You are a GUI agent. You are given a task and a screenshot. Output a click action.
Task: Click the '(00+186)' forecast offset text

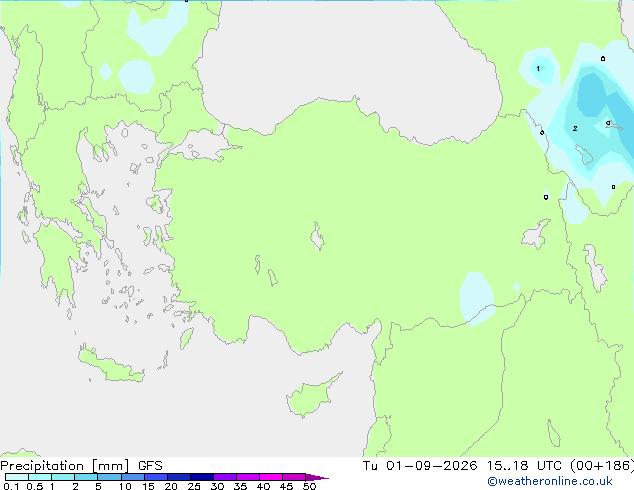[602, 466]
